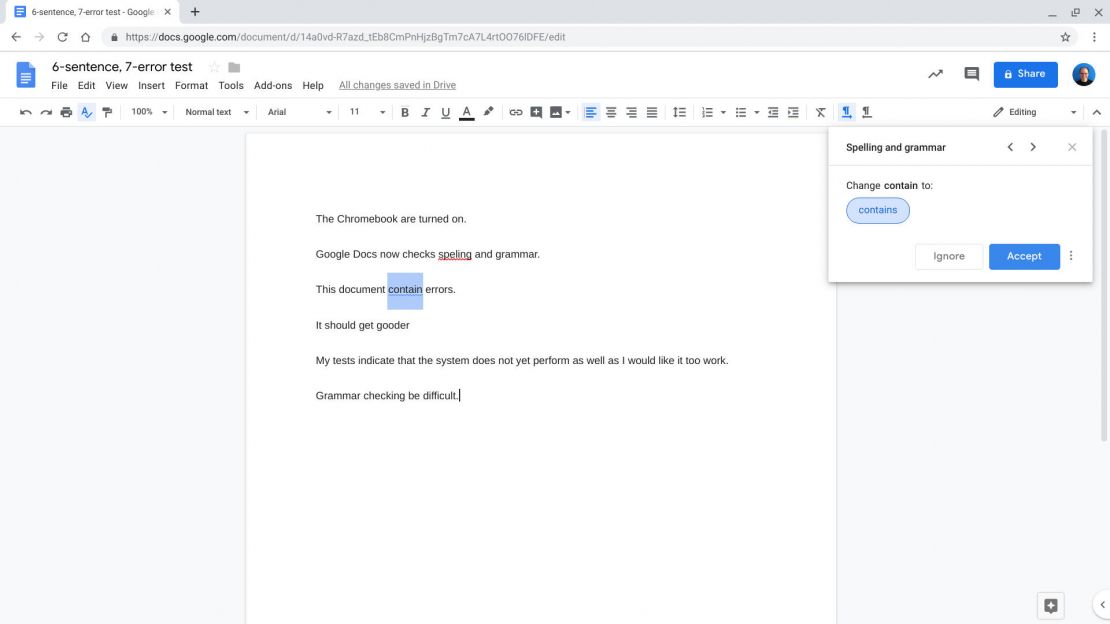Image resolution: width=1110 pixels, height=624 pixels.
Task: Open the text highlight color tool
Action: [488, 112]
